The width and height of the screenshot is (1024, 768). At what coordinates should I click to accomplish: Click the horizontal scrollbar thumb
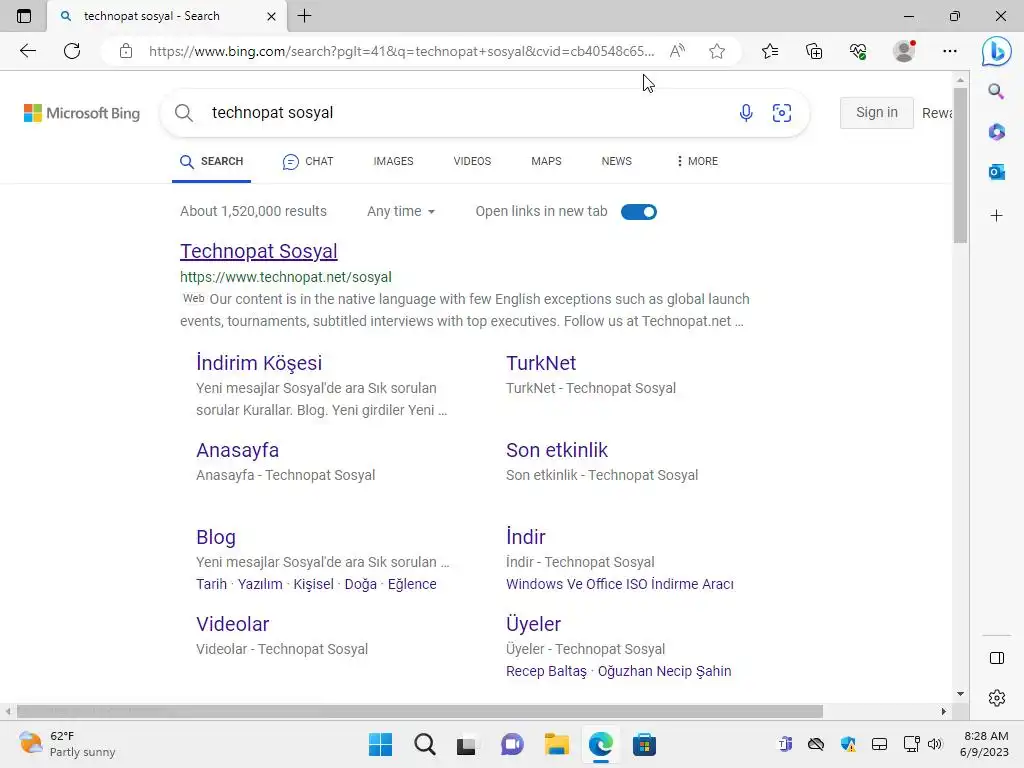tap(420, 711)
